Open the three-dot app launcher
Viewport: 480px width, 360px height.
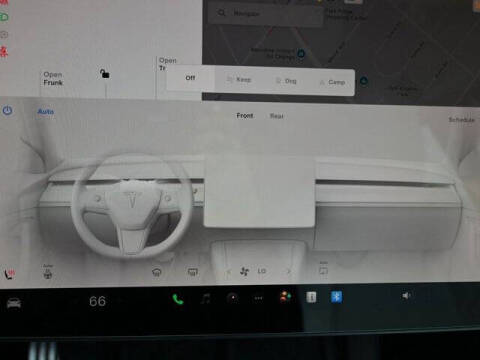258,298
